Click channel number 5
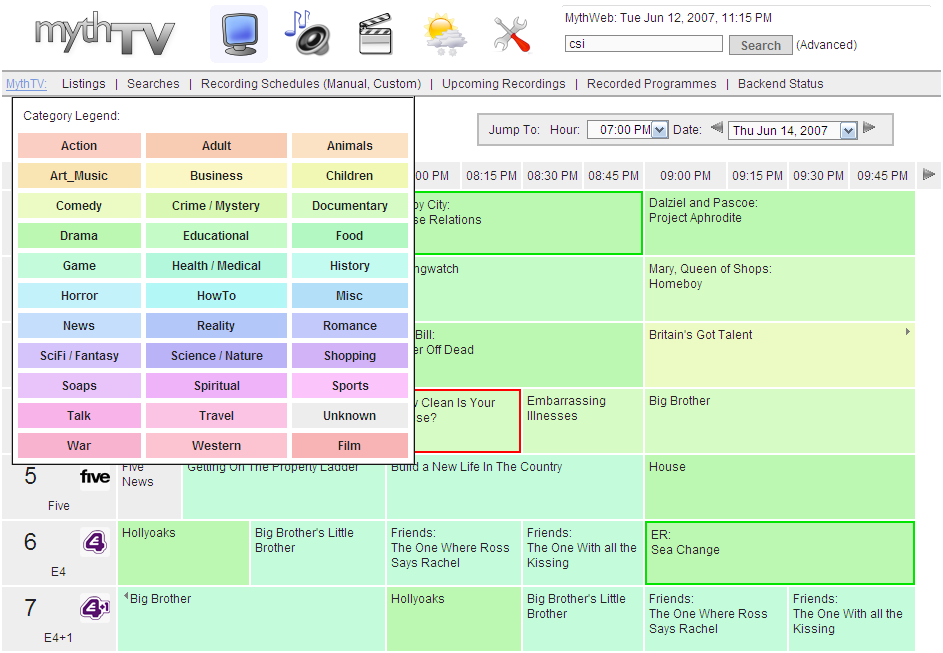The image size is (943, 653). point(31,476)
